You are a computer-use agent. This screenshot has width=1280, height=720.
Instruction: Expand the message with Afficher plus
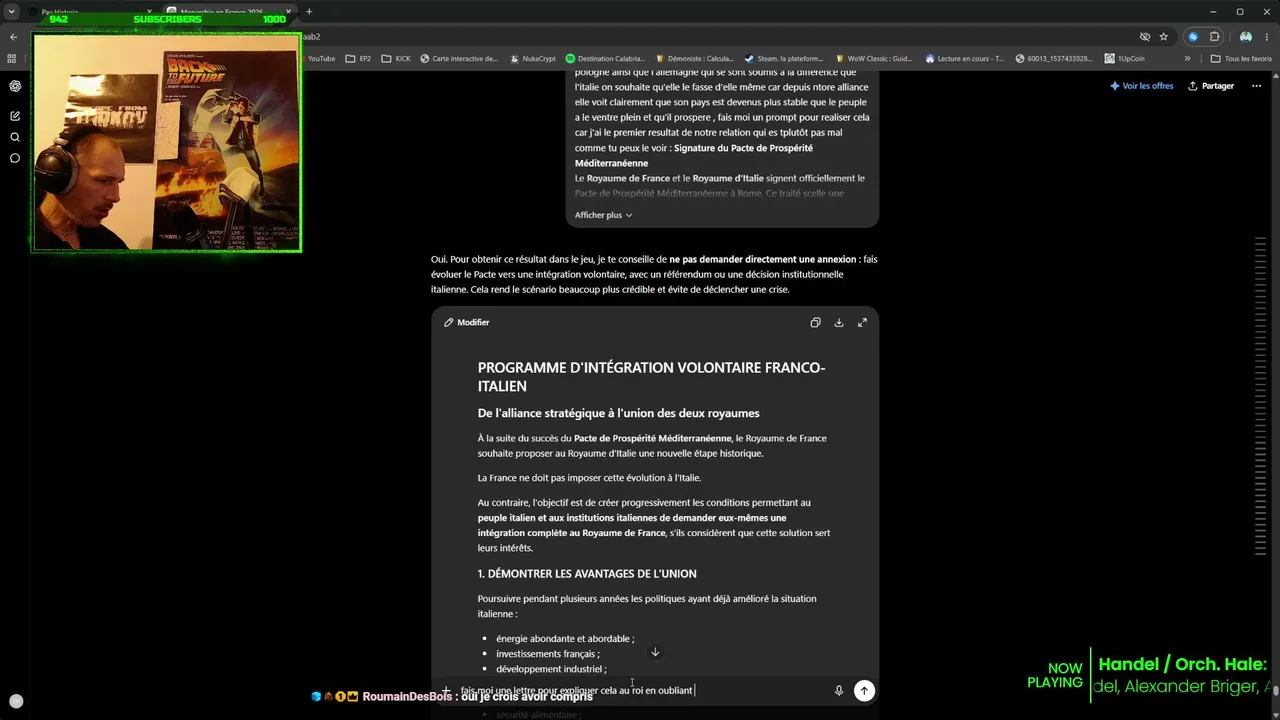pyautogui.click(x=603, y=215)
